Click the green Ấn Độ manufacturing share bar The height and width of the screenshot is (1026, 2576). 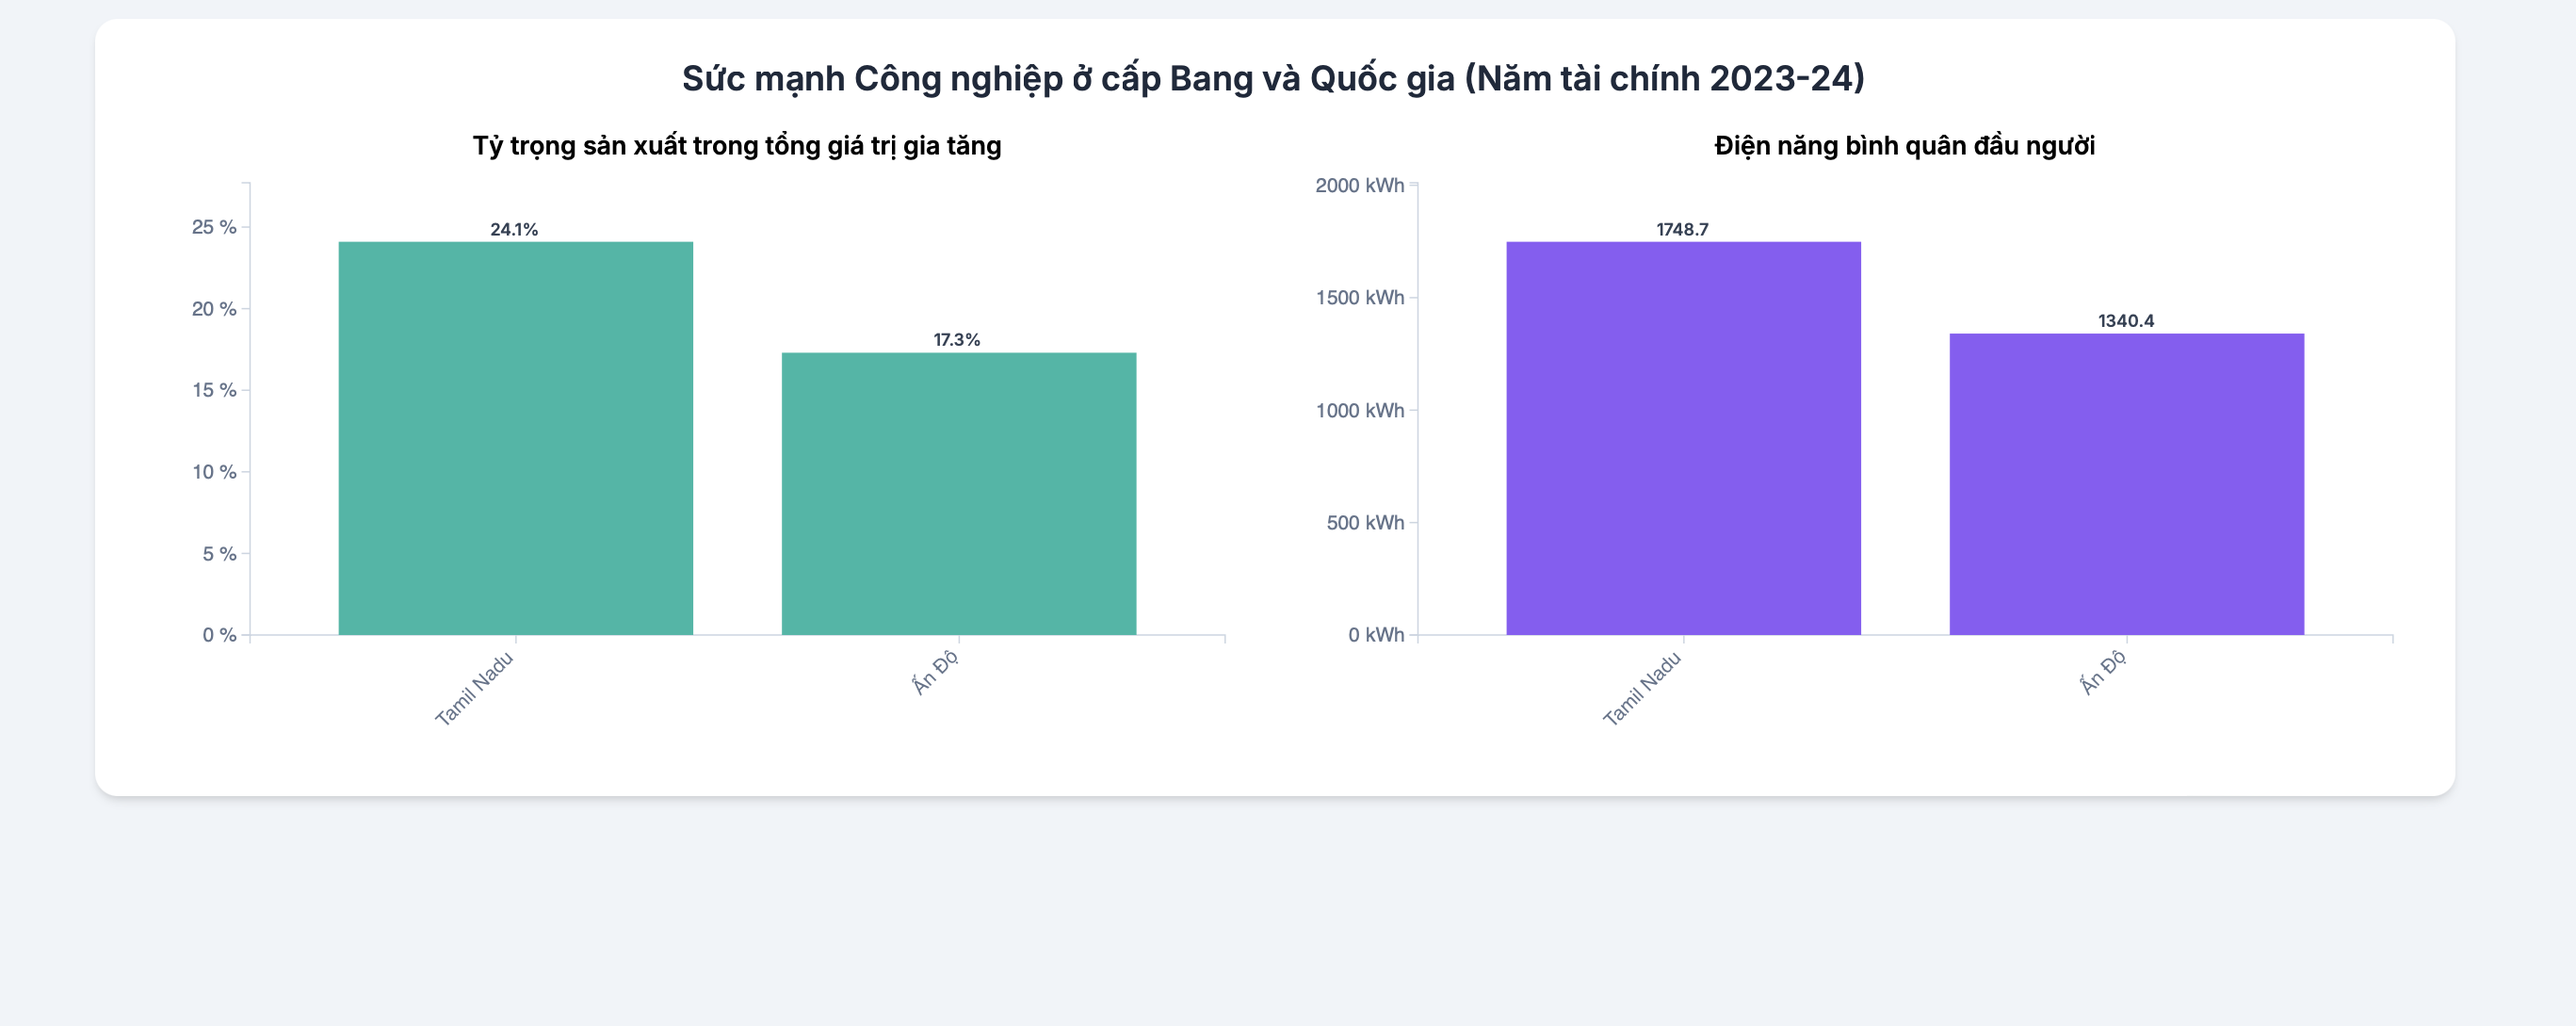[959, 494]
